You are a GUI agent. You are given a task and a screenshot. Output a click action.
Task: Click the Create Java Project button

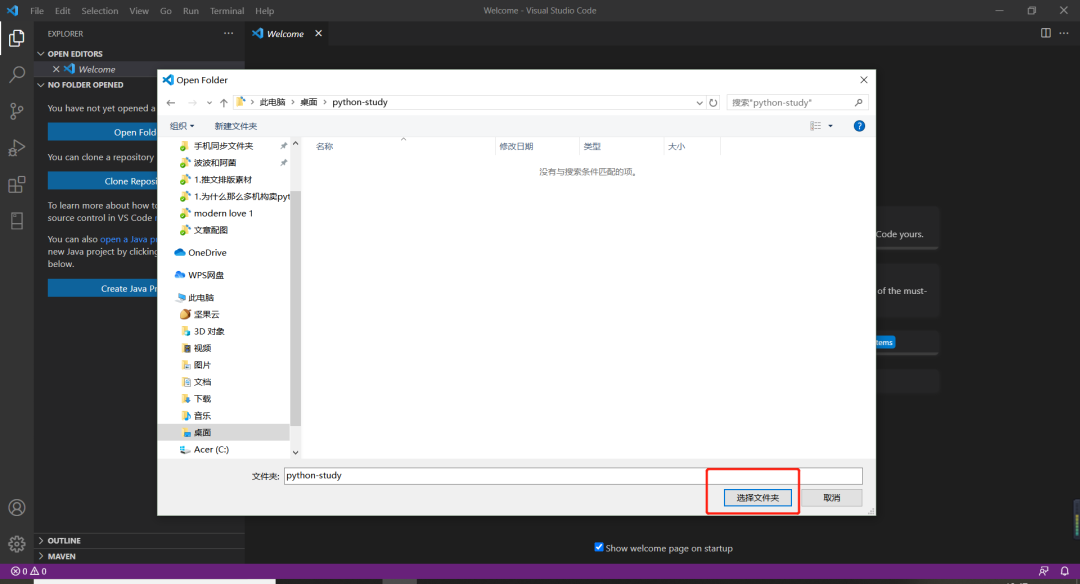click(103, 289)
